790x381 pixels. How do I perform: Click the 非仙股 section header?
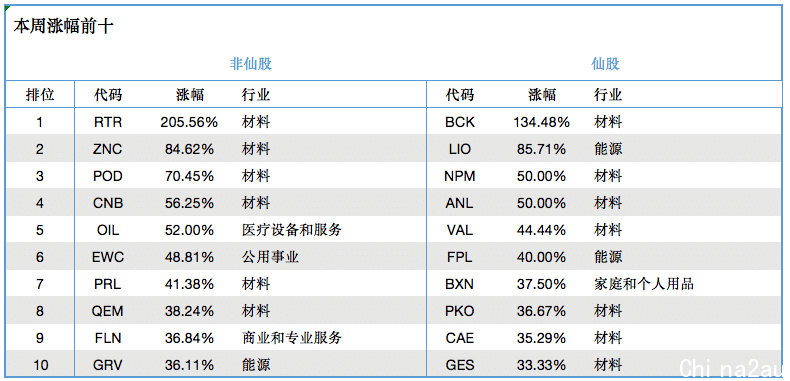(x=250, y=64)
